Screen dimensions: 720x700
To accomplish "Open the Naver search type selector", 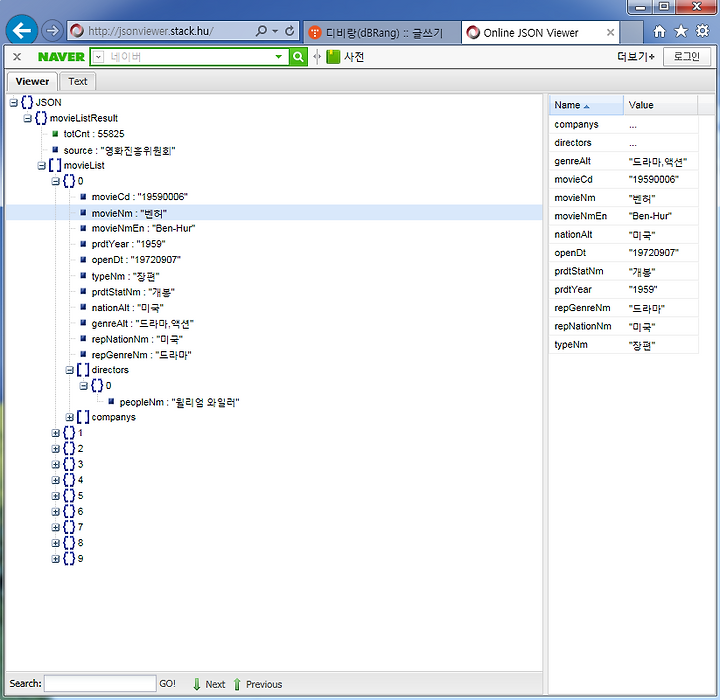I will [98, 57].
